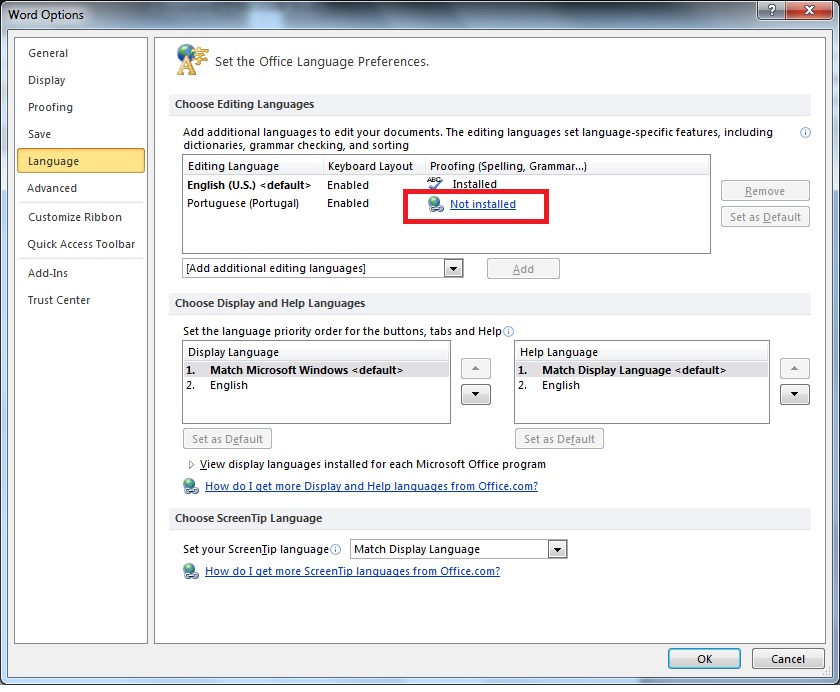Click the Editing Language column header
Viewport: 840px width, 692px height.
click(x=253, y=166)
